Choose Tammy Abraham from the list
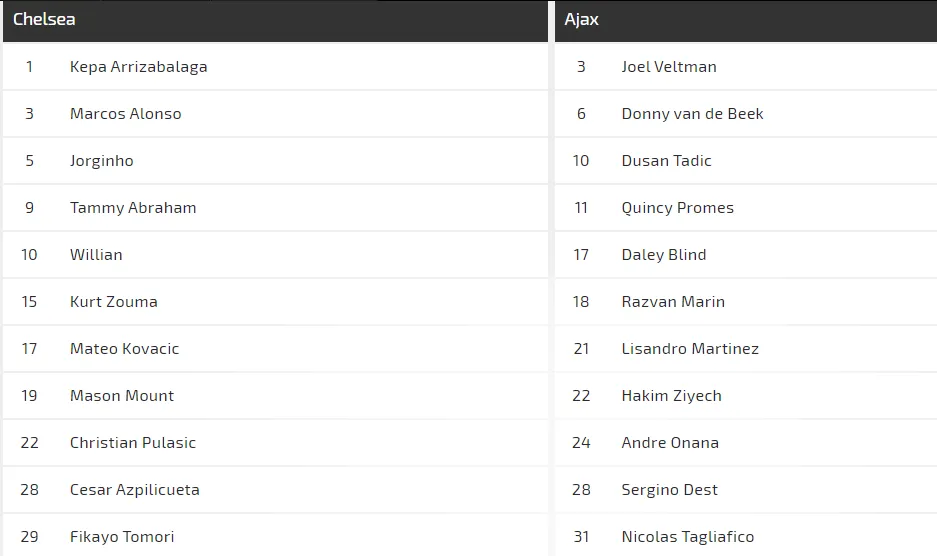Viewport: 937px width, 556px height. pos(133,208)
